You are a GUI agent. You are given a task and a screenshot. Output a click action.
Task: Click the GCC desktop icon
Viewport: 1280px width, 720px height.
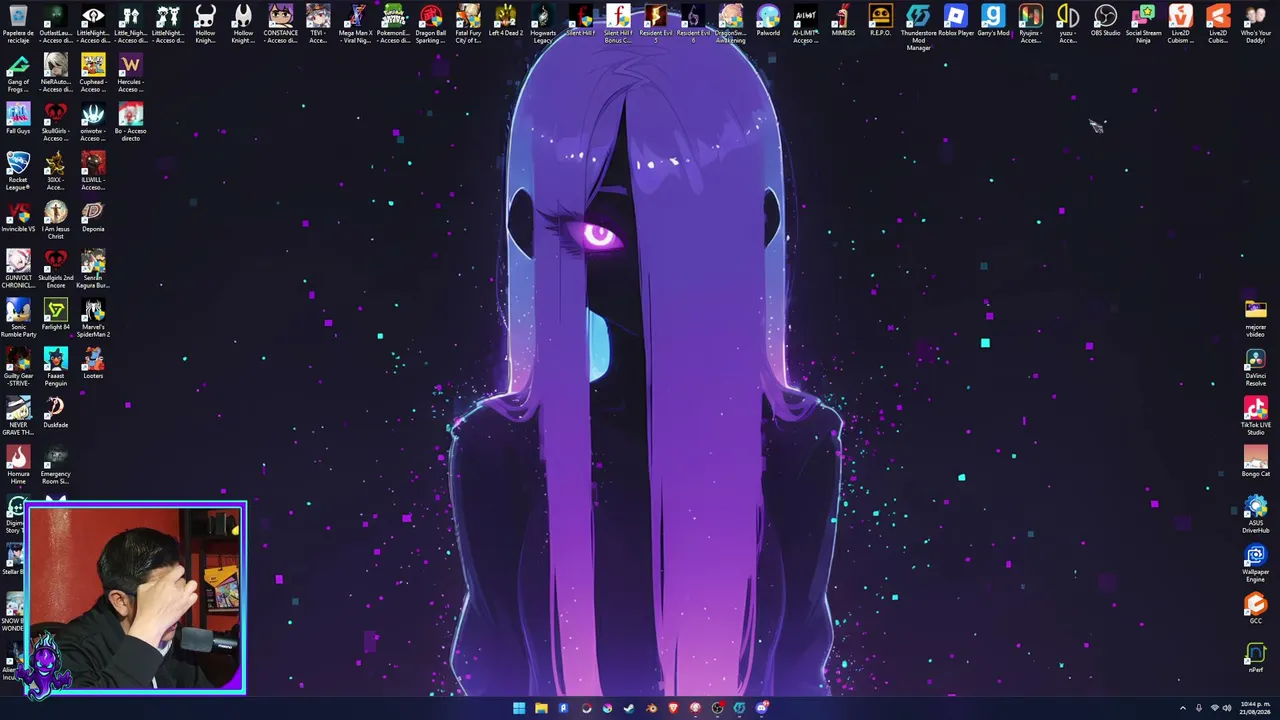click(1255, 608)
